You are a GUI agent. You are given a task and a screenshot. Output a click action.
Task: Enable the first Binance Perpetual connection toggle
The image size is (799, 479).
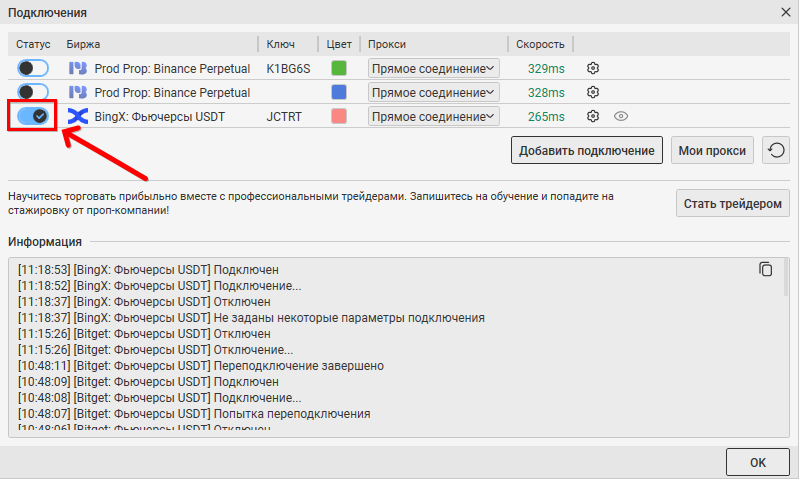(x=33, y=68)
